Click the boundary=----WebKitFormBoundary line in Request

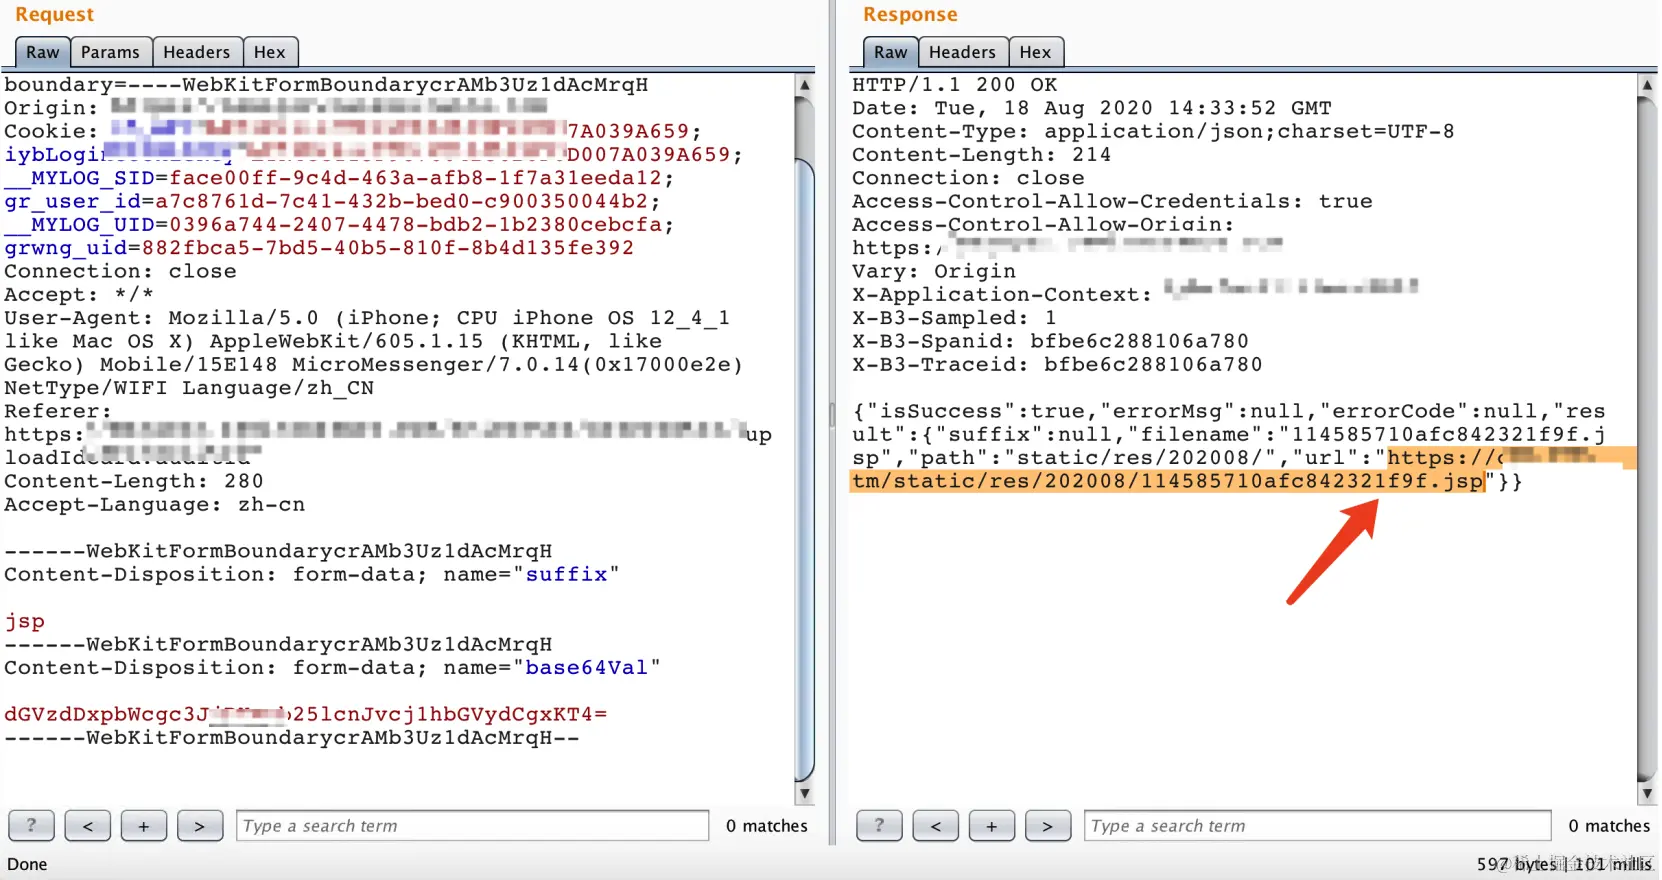(x=326, y=85)
